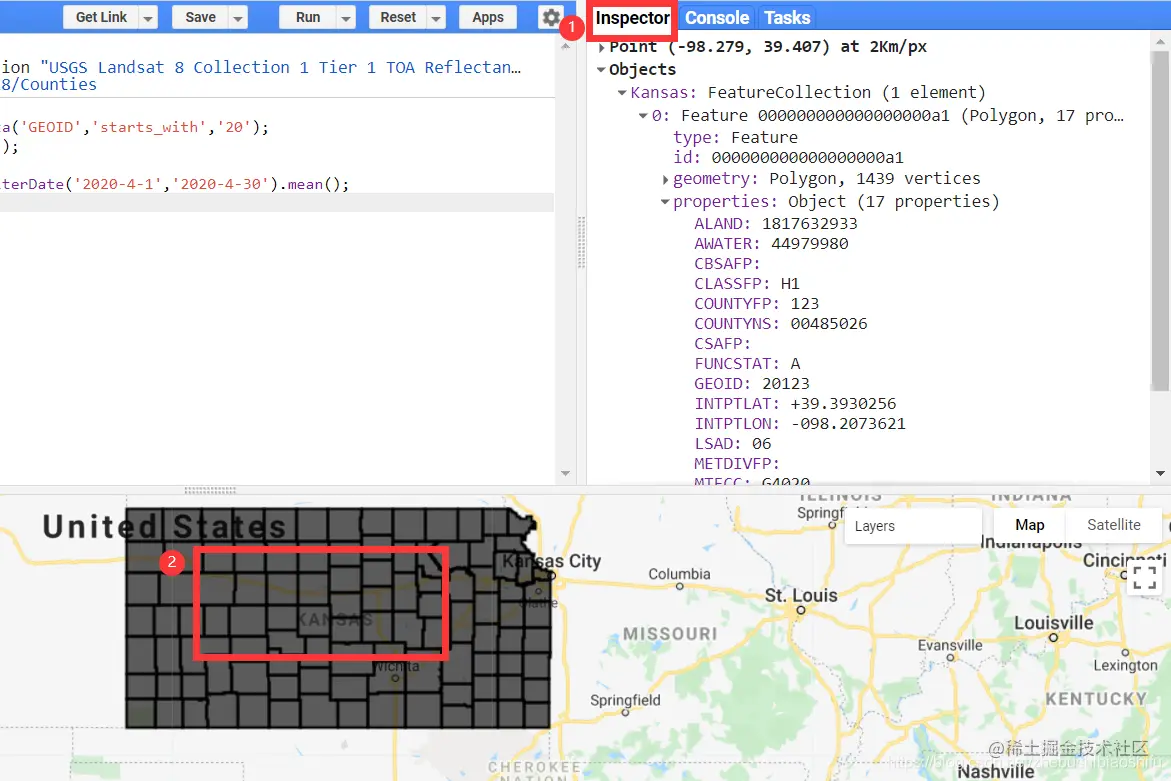
Task: Click the COUNTYFP: 123 property
Action: (756, 304)
